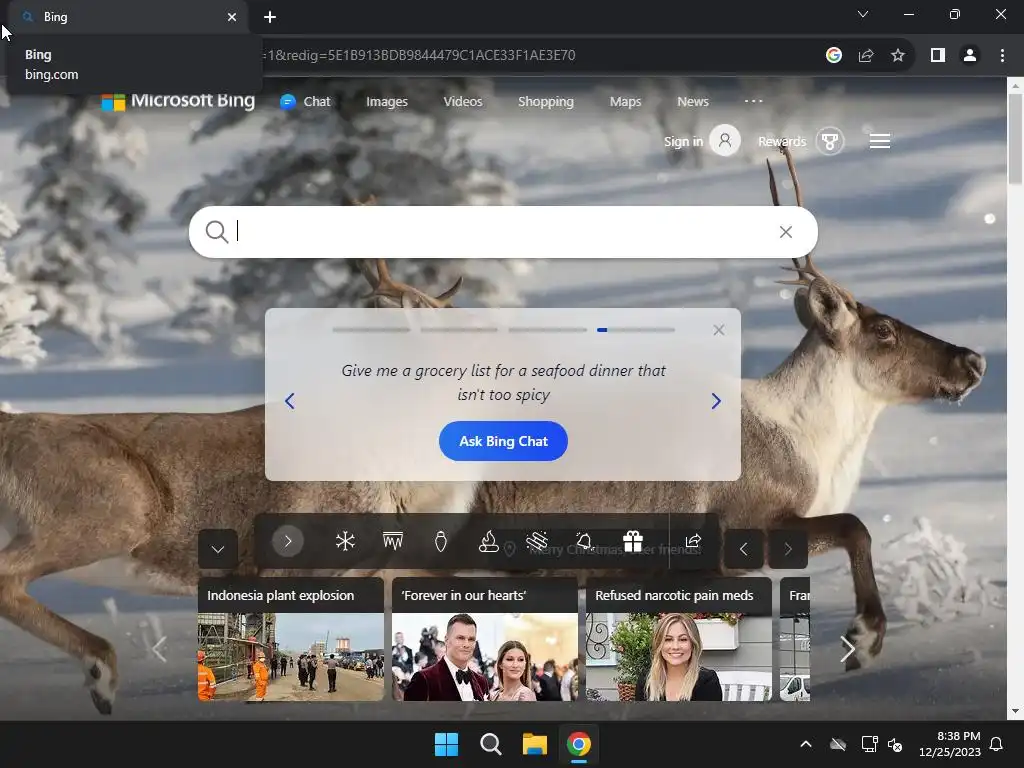This screenshot has height=768, width=1024.
Task: Open Shopping section
Action: pos(546,102)
